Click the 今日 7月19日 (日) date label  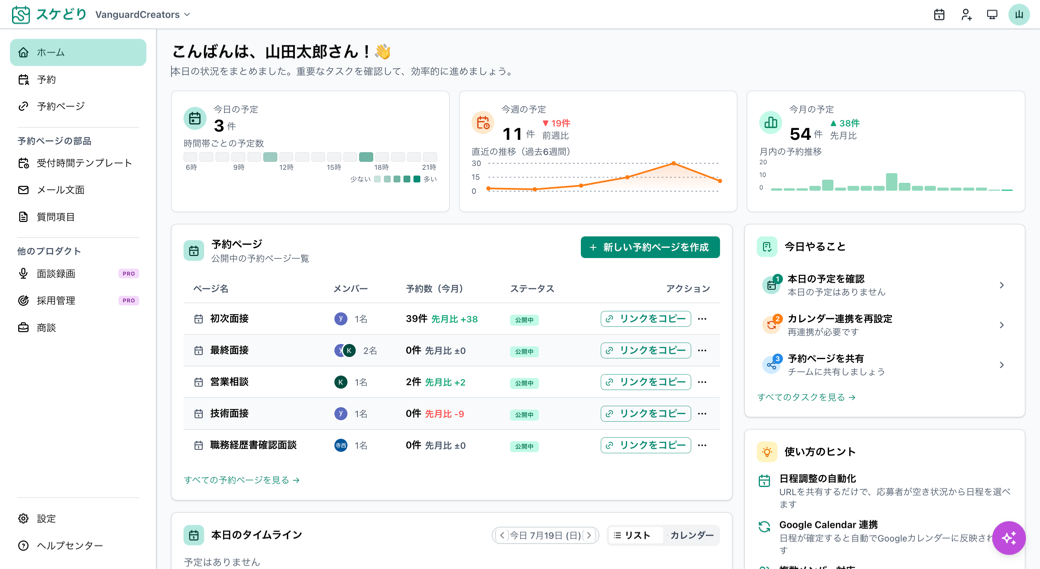tap(545, 535)
